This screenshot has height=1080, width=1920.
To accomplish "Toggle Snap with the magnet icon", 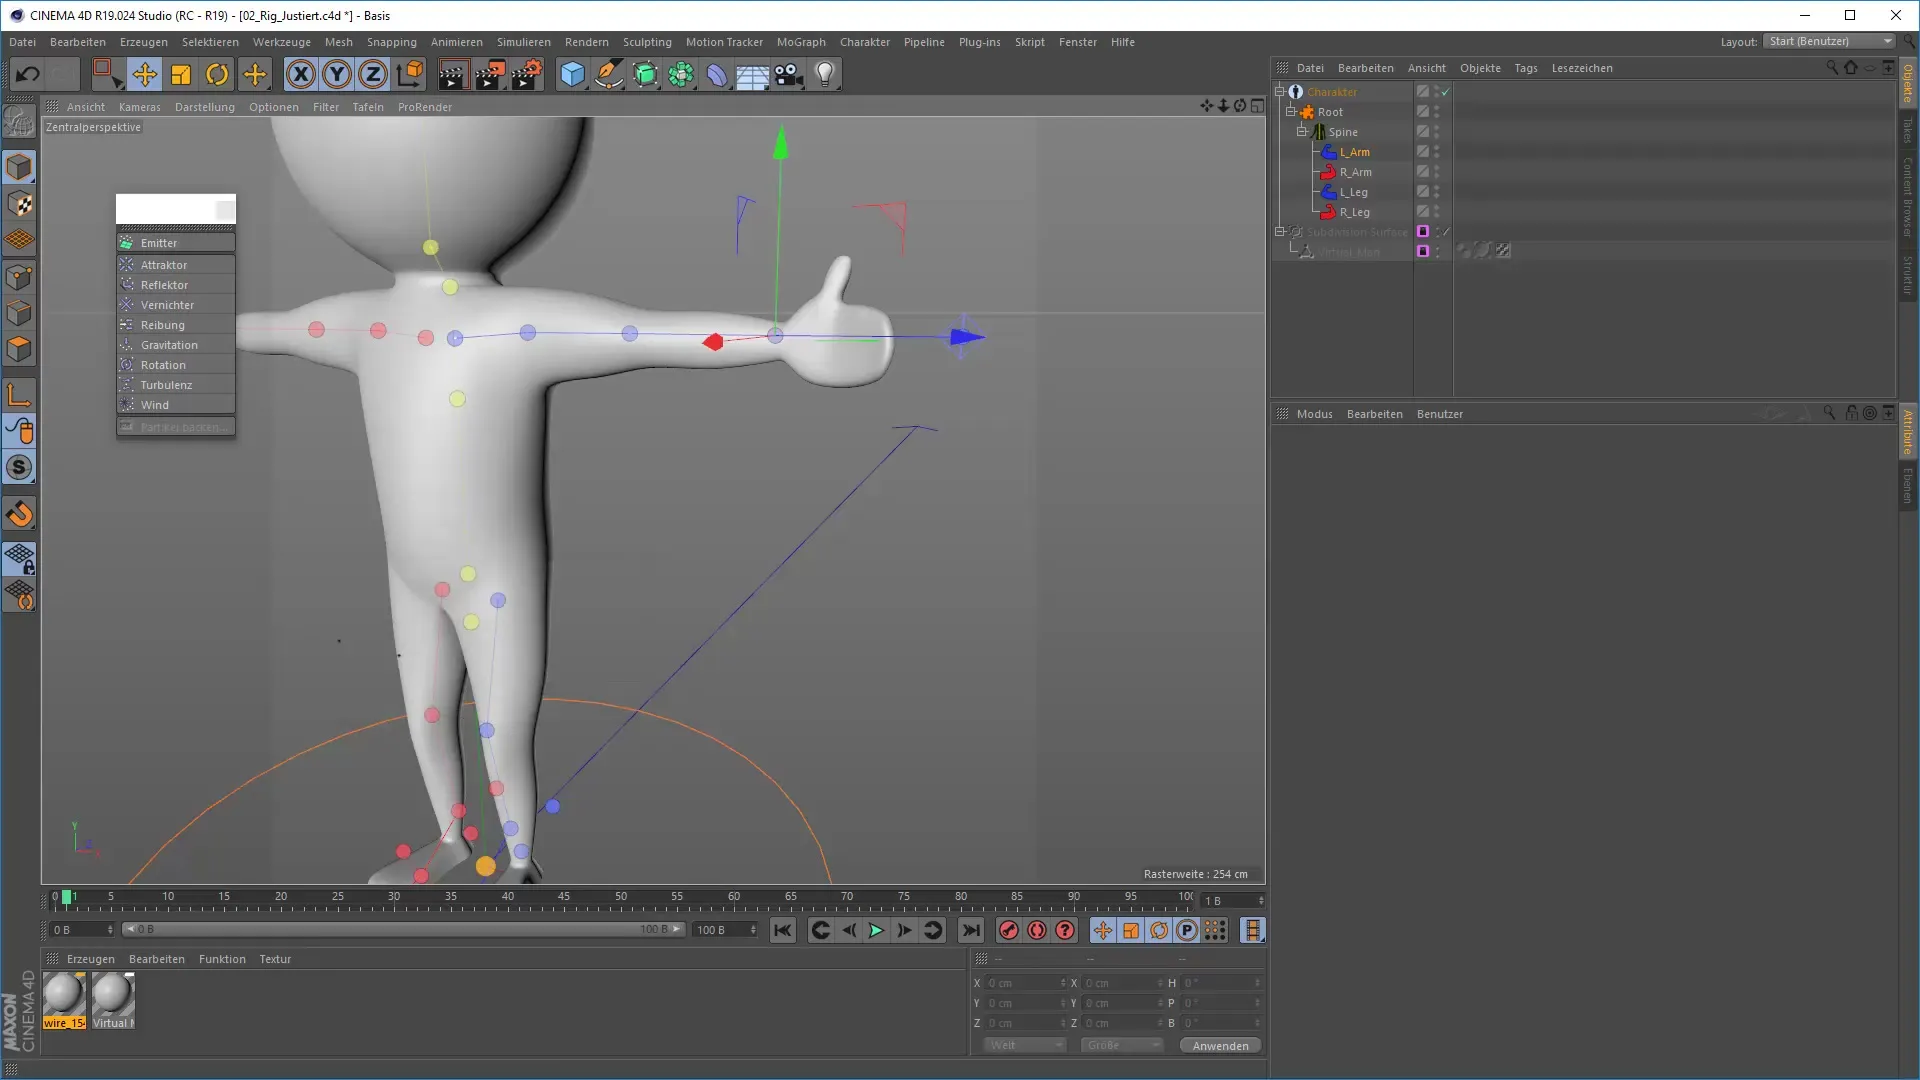I will [19, 514].
